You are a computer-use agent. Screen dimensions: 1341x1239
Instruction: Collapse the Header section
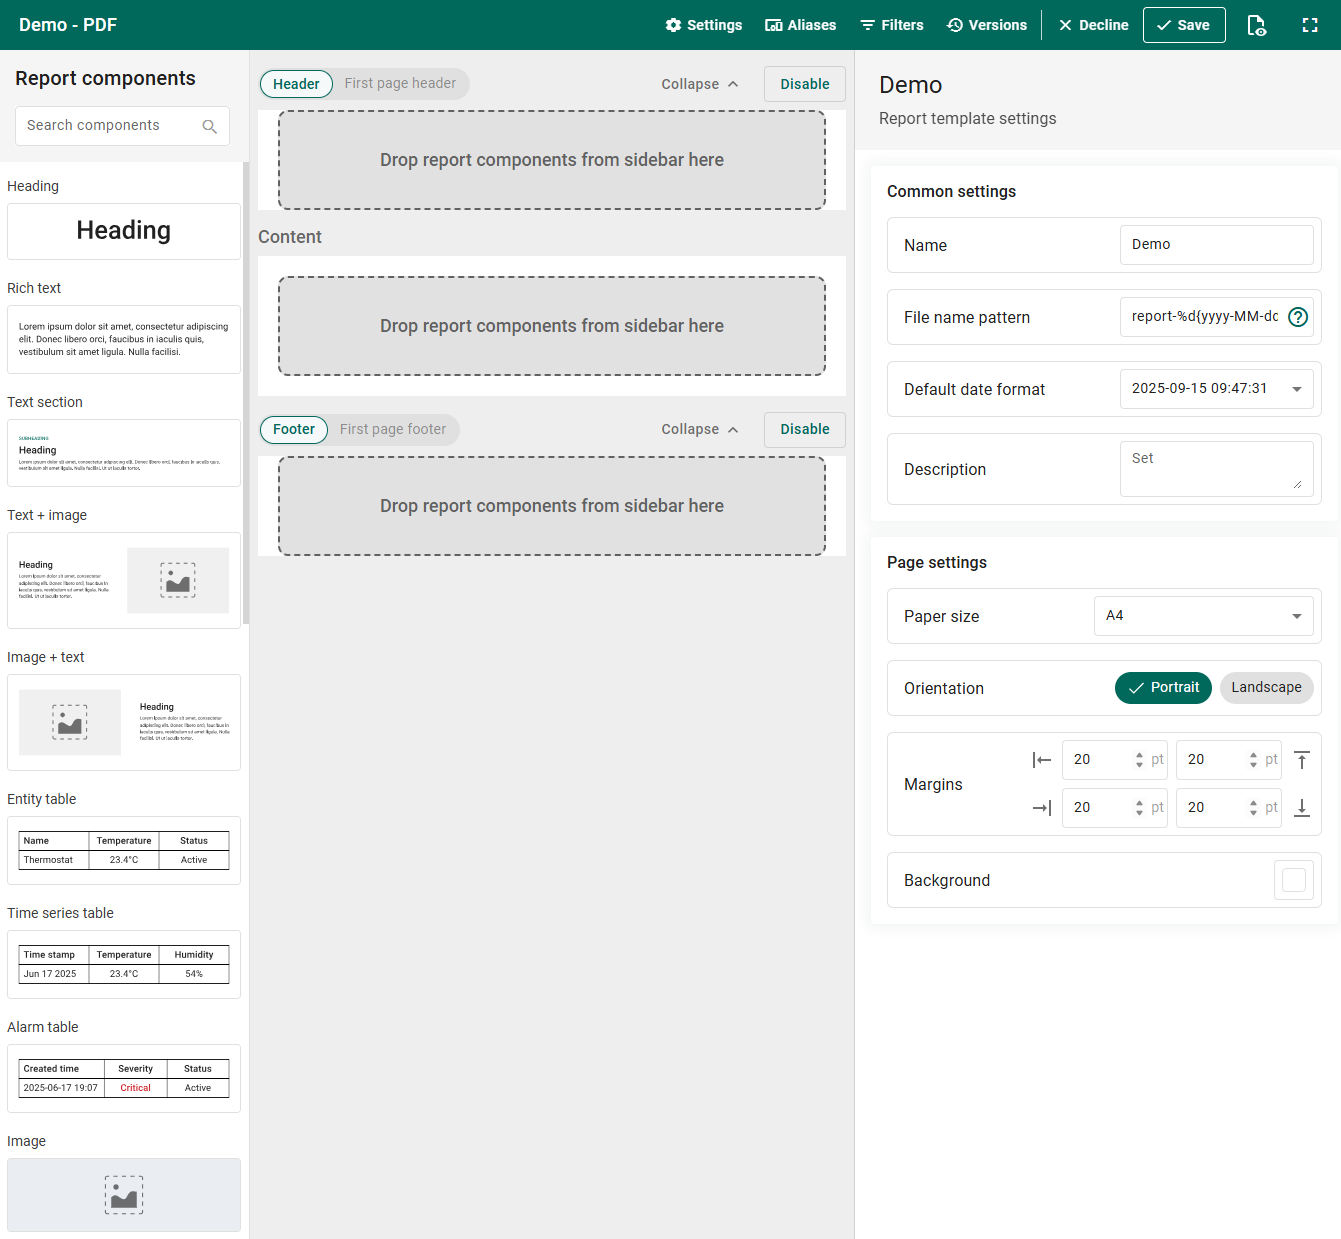tap(700, 84)
